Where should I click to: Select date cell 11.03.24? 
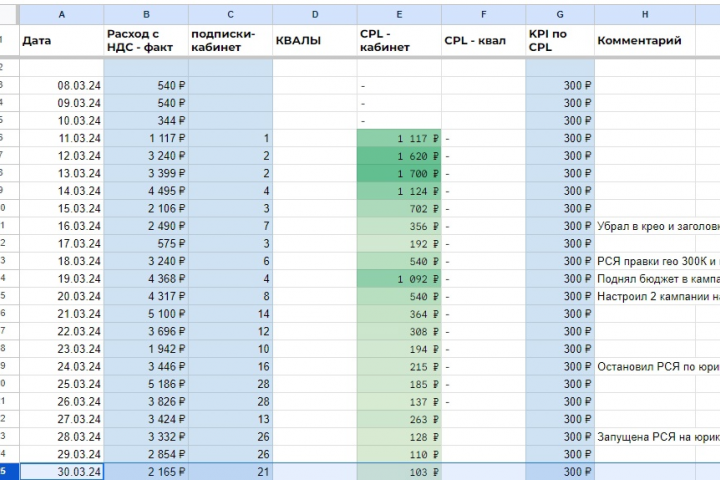(62, 138)
